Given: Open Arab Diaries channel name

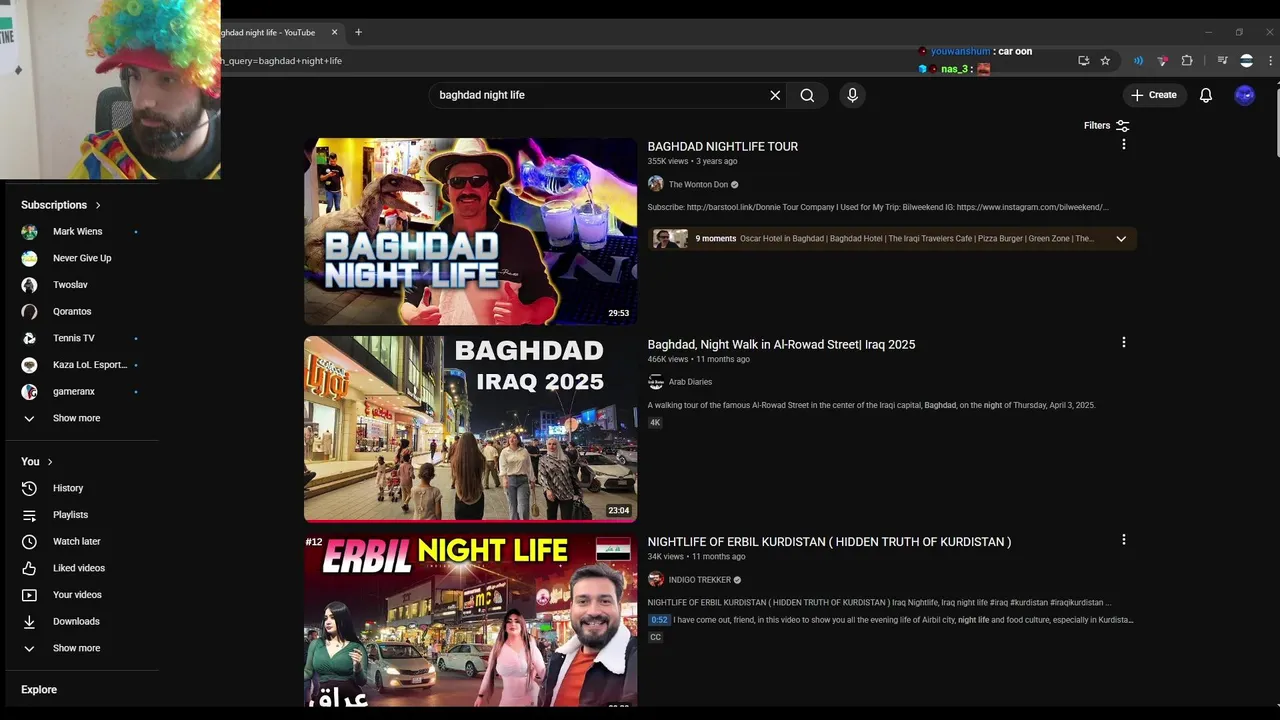Looking at the screenshot, I should (x=690, y=382).
